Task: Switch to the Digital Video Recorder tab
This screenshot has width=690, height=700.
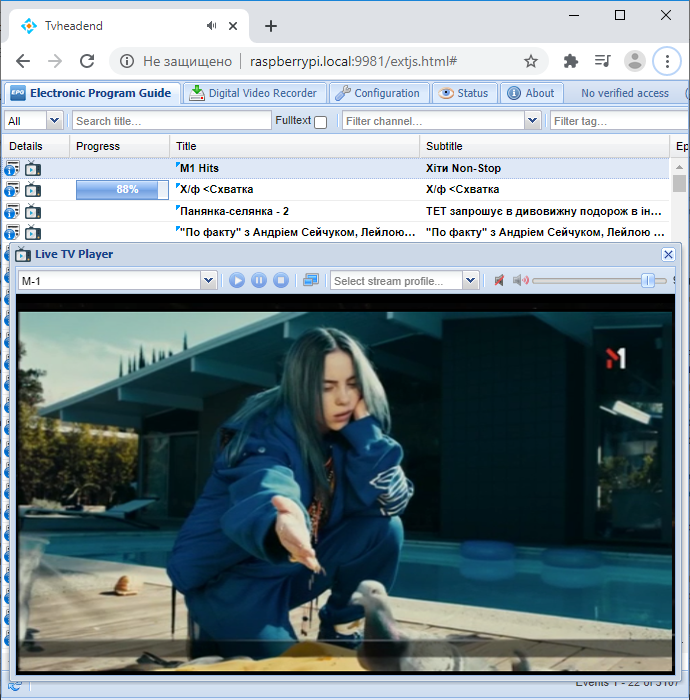Action: tap(254, 93)
